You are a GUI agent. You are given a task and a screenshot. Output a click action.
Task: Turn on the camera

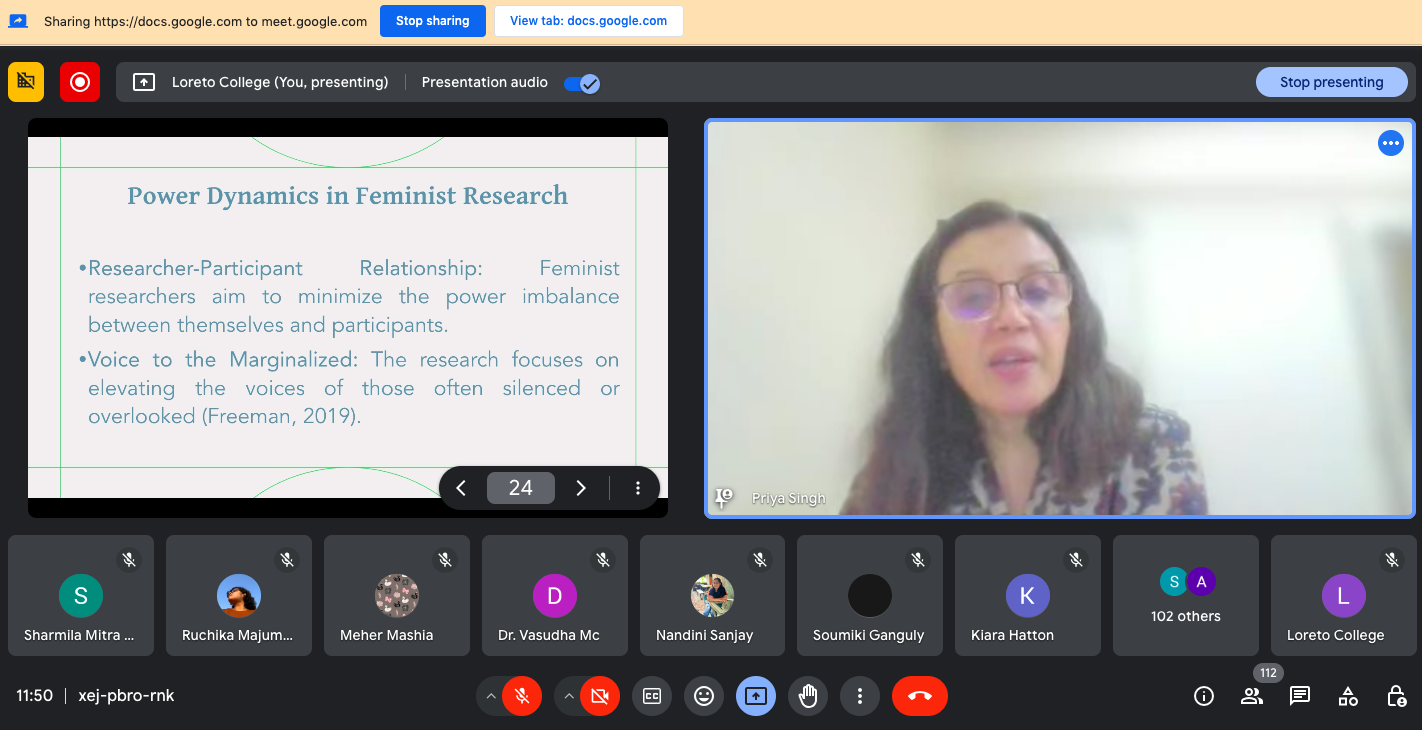[x=599, y=696]
